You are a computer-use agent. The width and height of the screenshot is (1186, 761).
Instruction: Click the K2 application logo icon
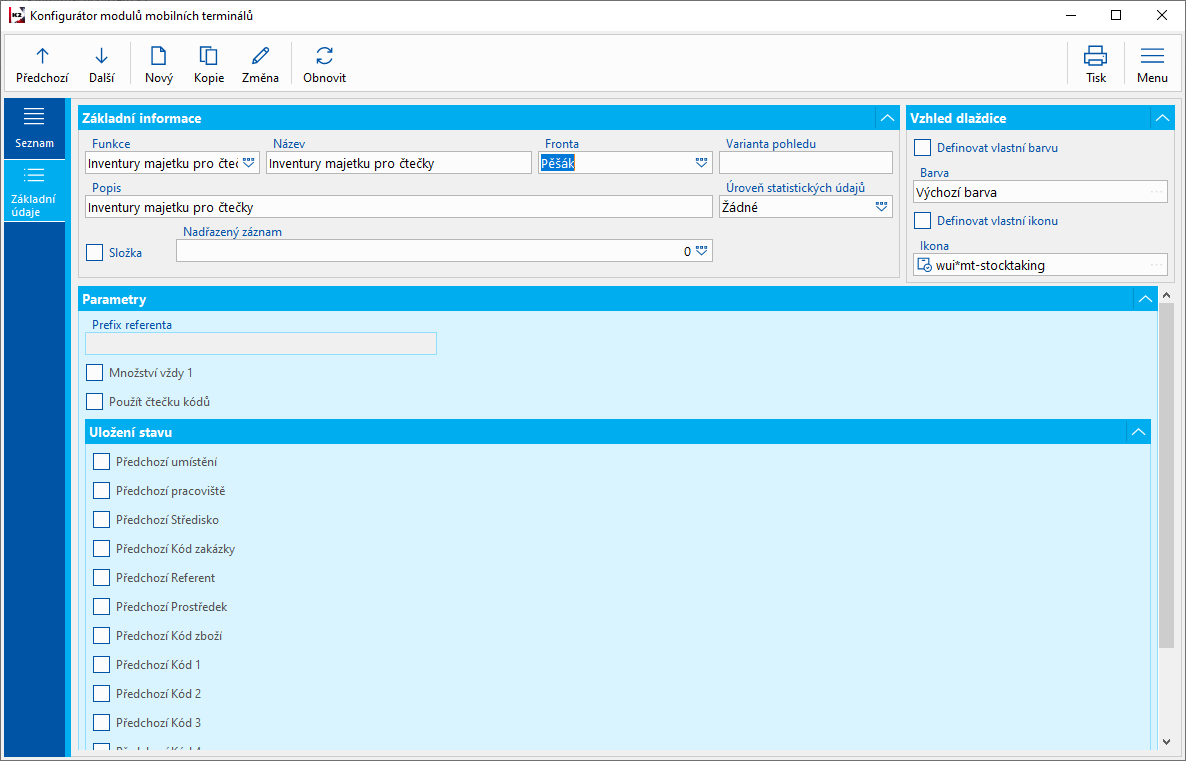[x=17, y=15]
